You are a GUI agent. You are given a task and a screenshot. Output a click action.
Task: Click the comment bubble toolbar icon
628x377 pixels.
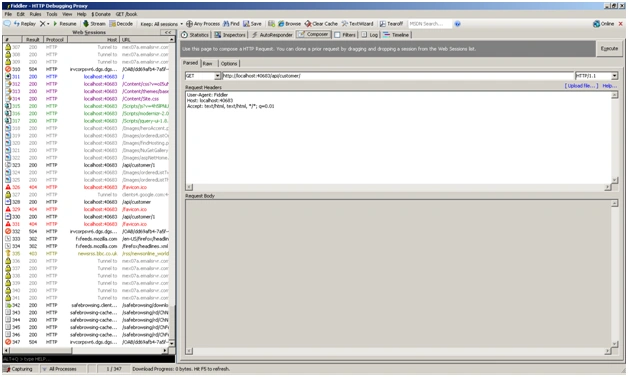coord(7,24)
